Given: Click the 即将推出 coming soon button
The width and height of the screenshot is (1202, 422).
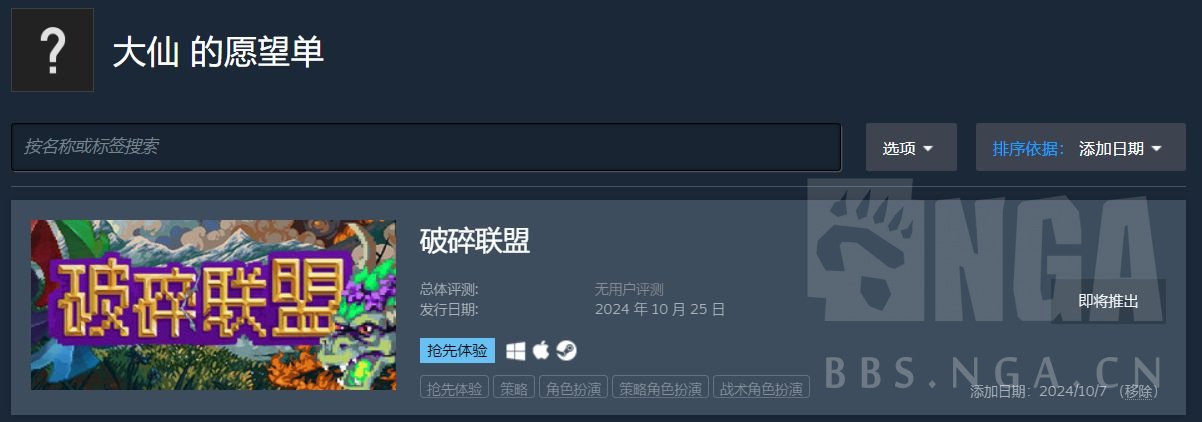Looking at the screenshot, I should 1108,301.
